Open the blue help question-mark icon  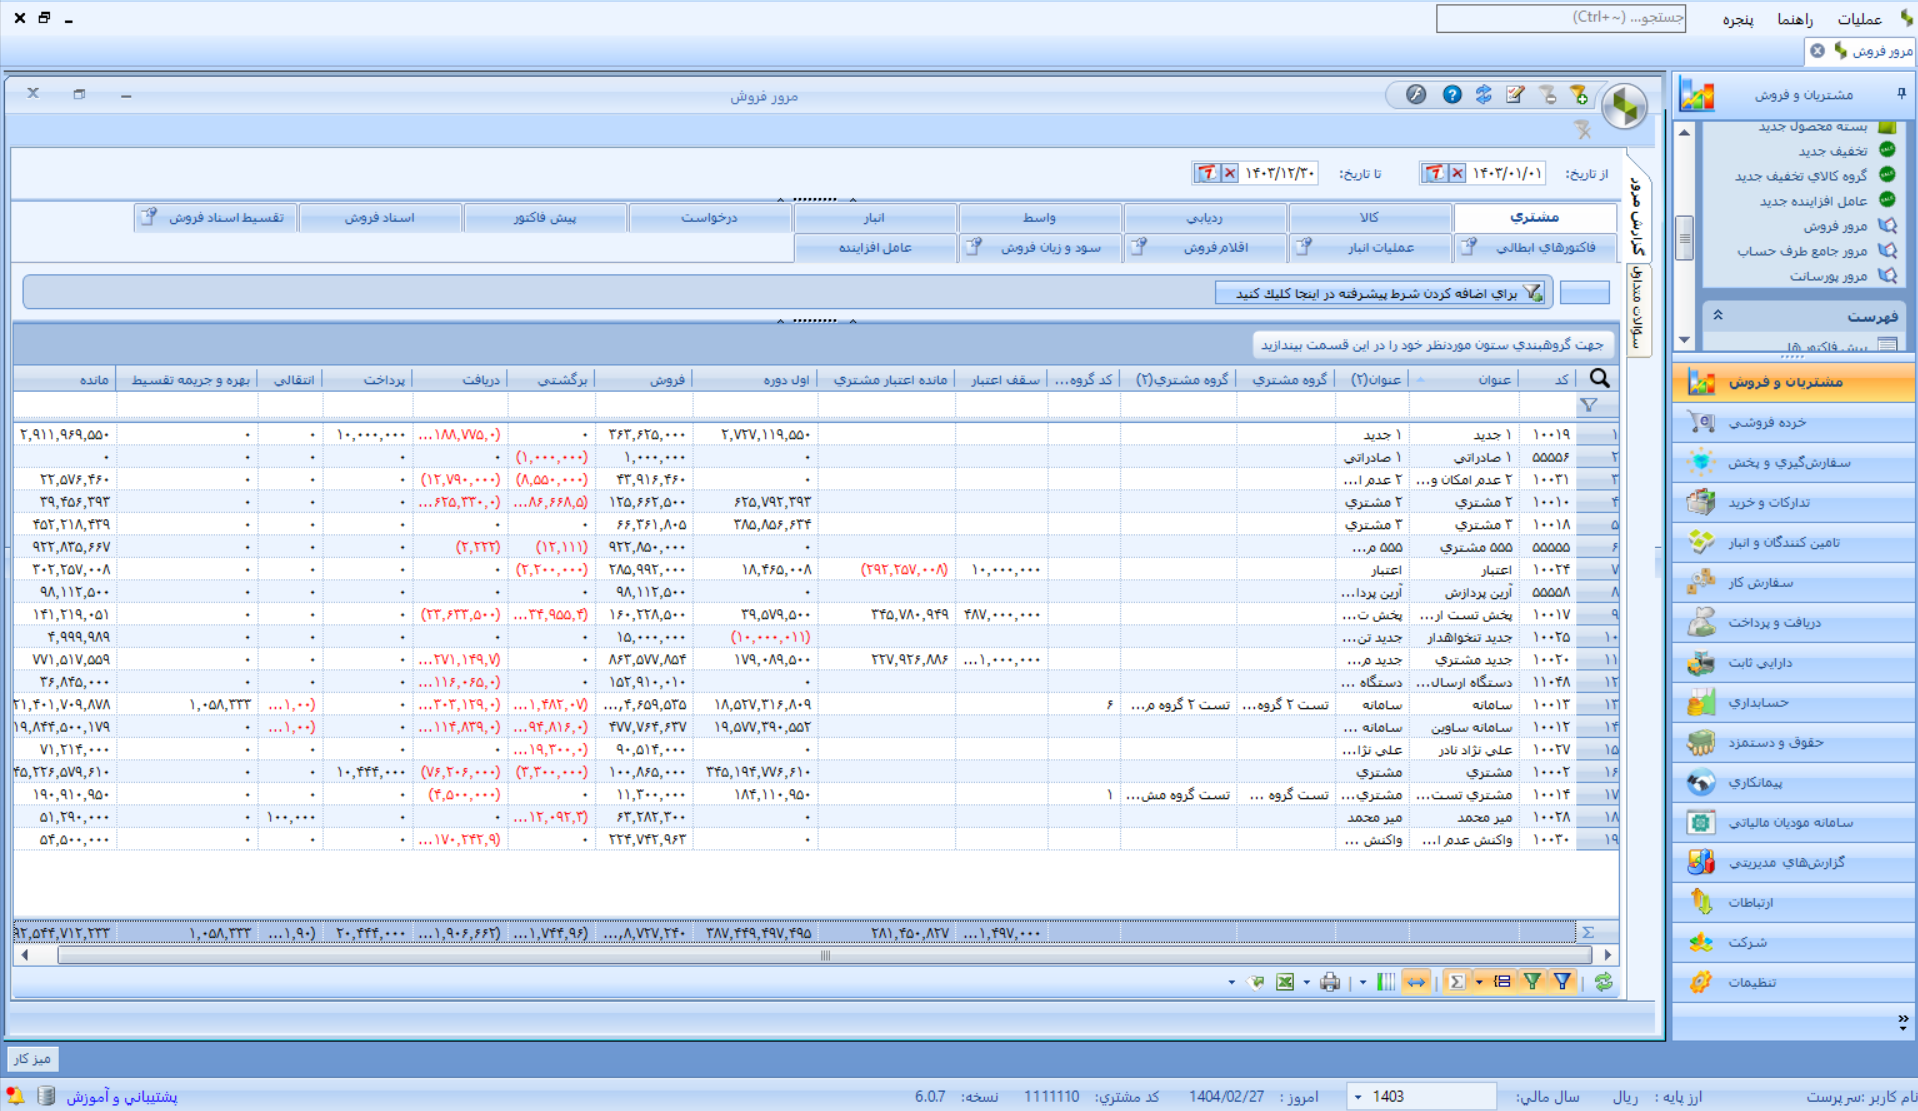pos(1451,95)
